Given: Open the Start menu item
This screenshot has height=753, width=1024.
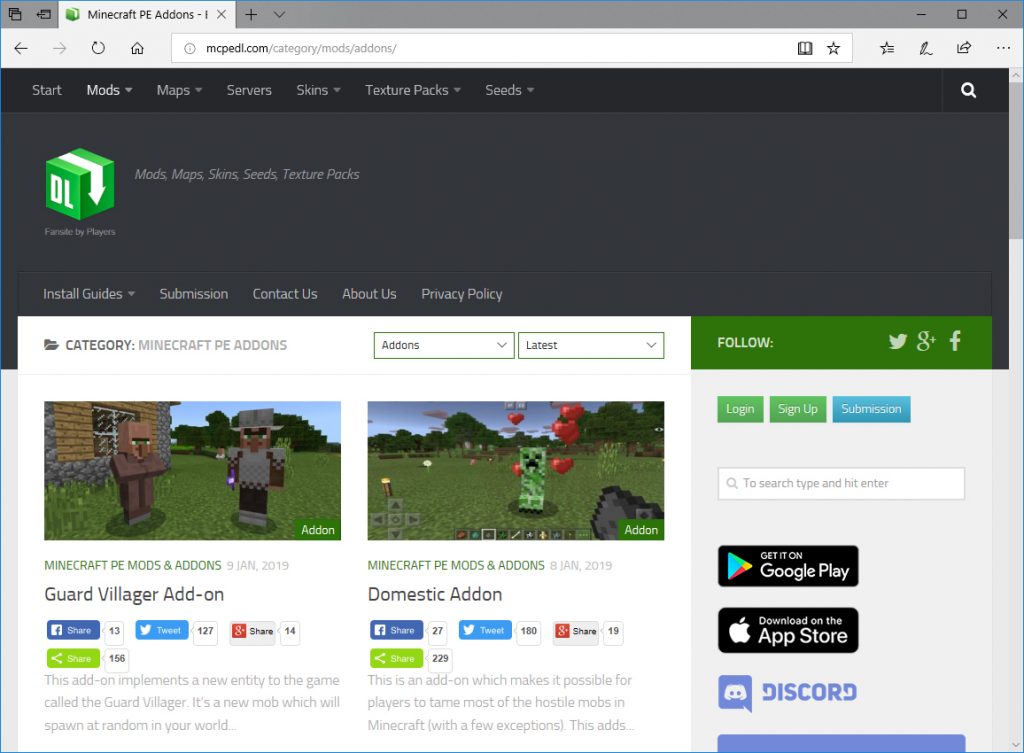Looking at the screenshot, I should (x=46, y=90).
